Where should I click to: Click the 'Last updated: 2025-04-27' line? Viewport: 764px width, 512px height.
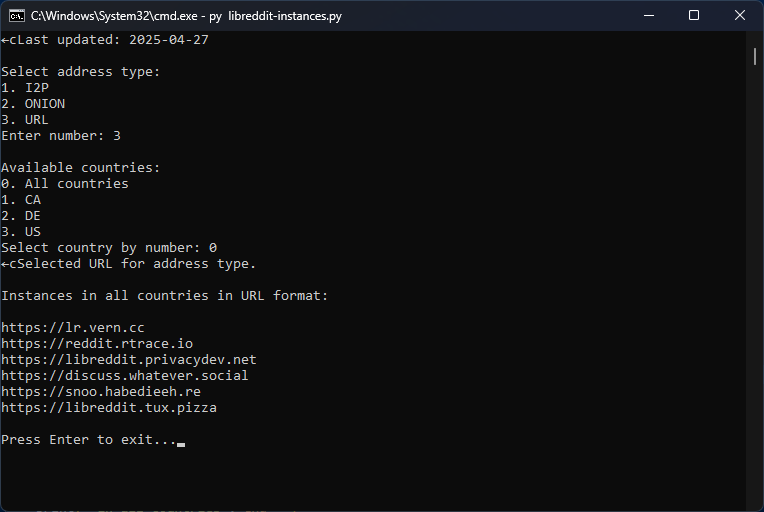click(109, 40)
